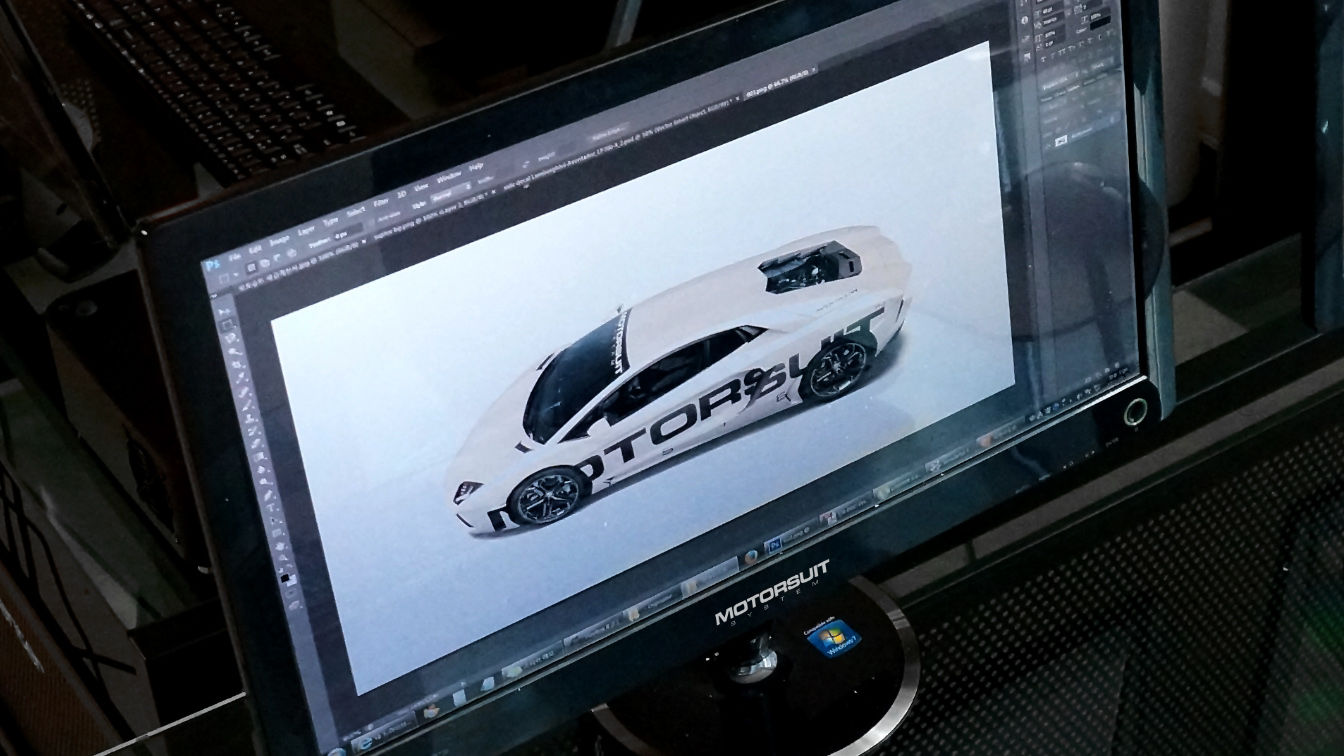Screen dimensions: 1344x756
Task: Open the Window menu
Action: tap(449, 177)
